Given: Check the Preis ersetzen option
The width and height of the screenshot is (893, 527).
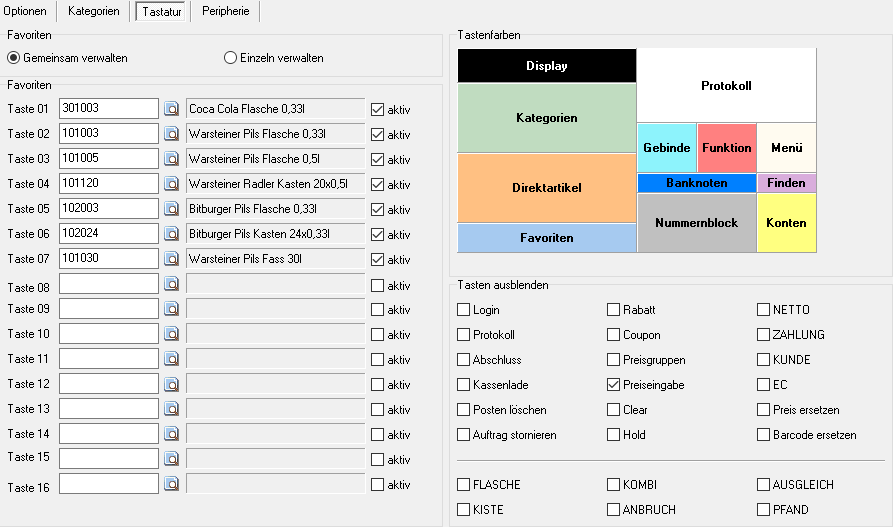Looking at the screenshot, I should [763, 410].
